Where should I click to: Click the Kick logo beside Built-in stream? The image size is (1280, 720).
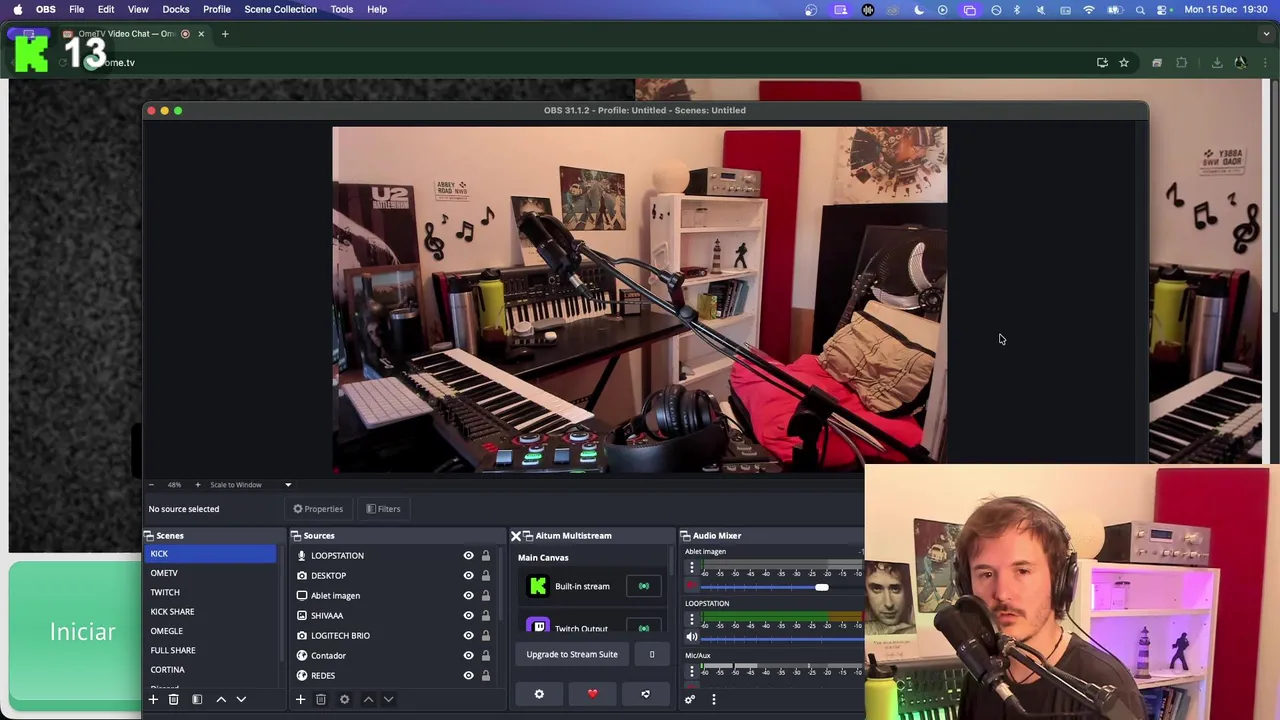(x=538, y=586)
